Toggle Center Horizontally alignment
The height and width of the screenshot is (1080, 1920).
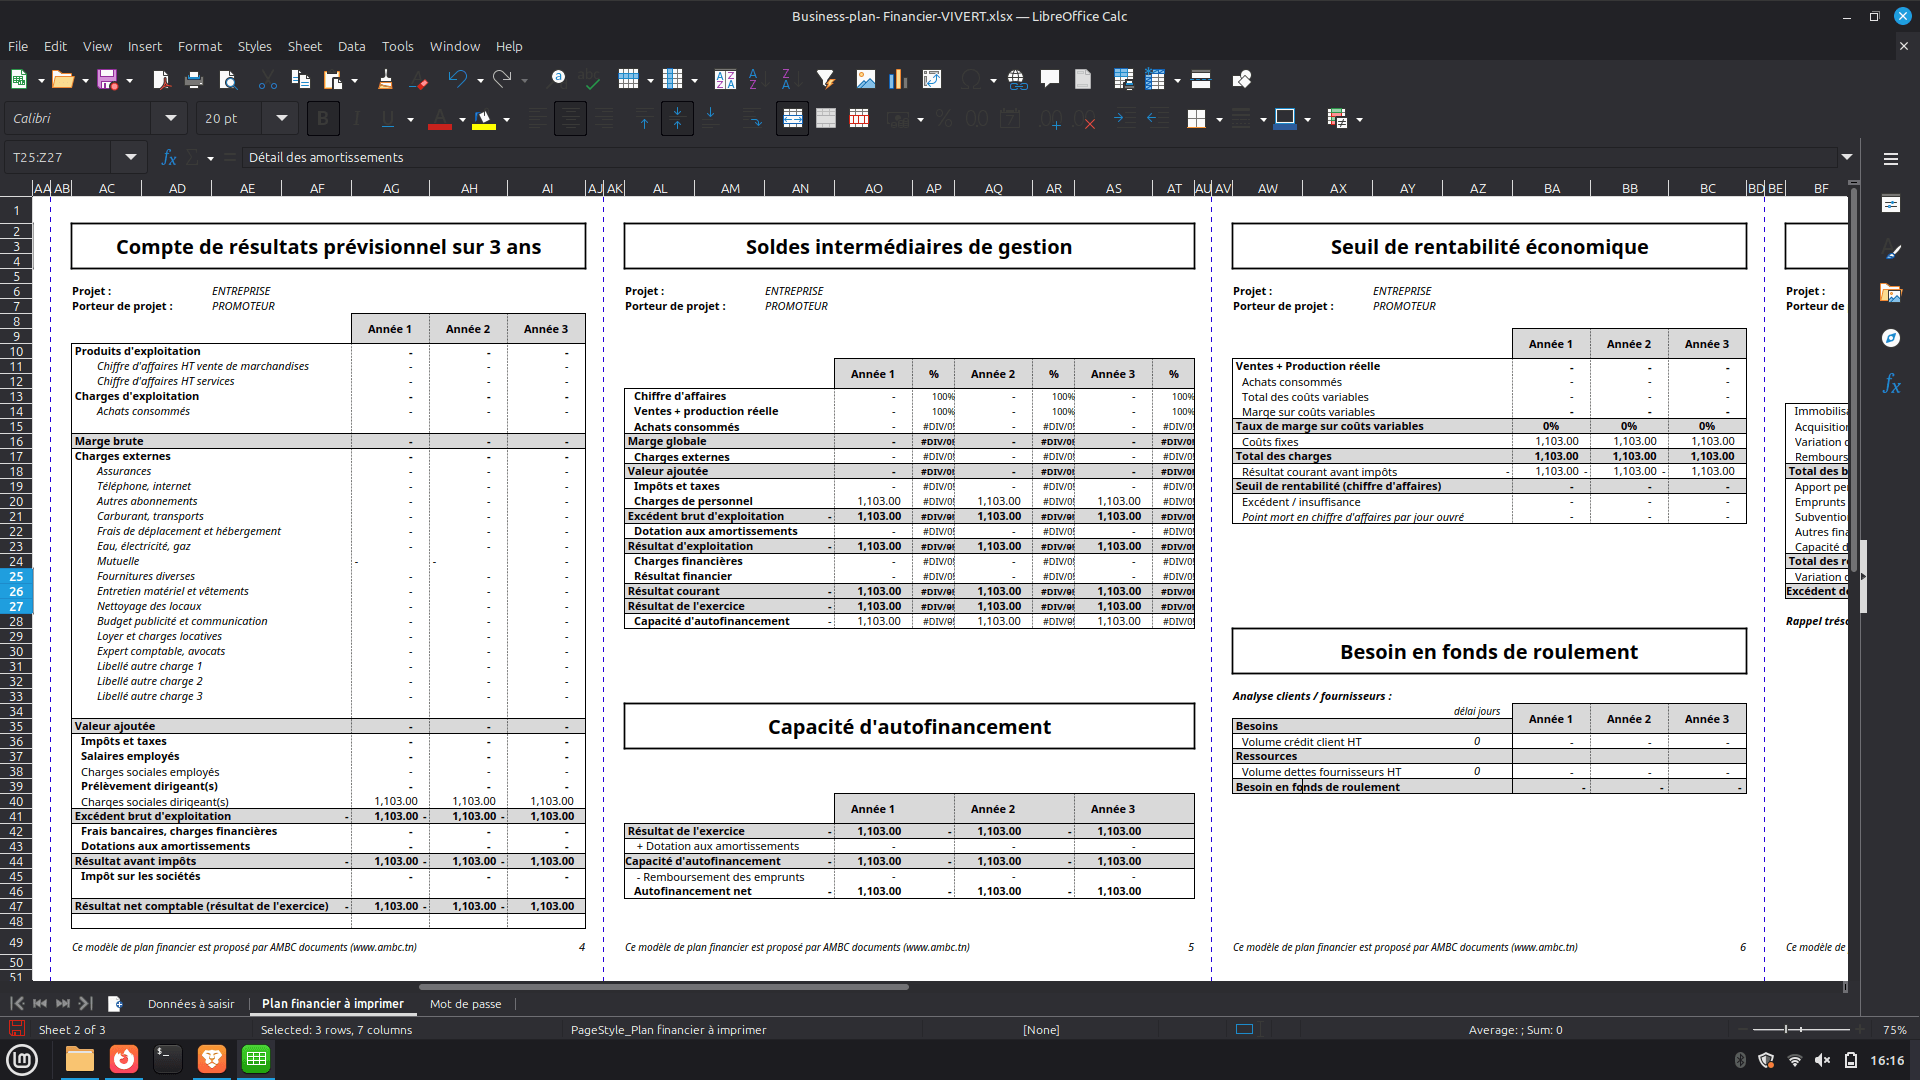[570, 119]
